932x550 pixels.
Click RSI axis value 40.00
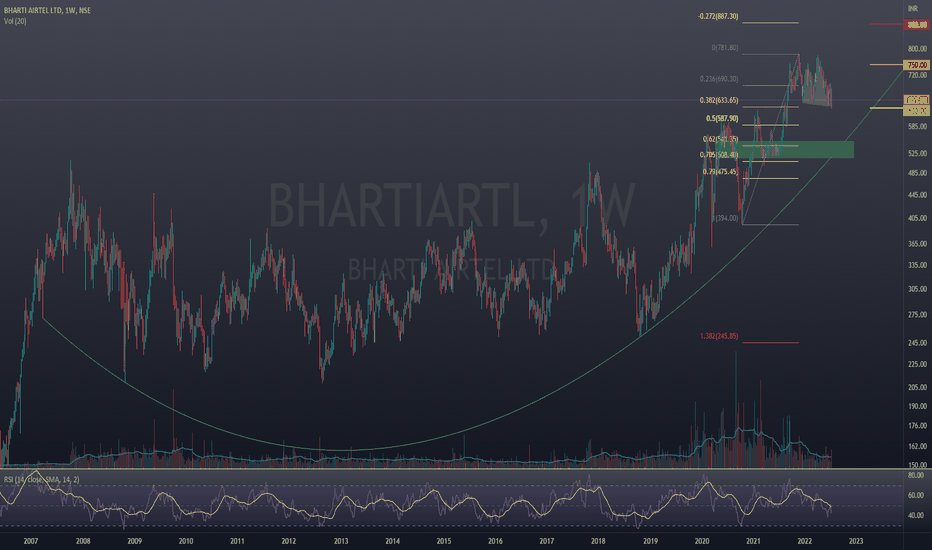click(916, 516)
